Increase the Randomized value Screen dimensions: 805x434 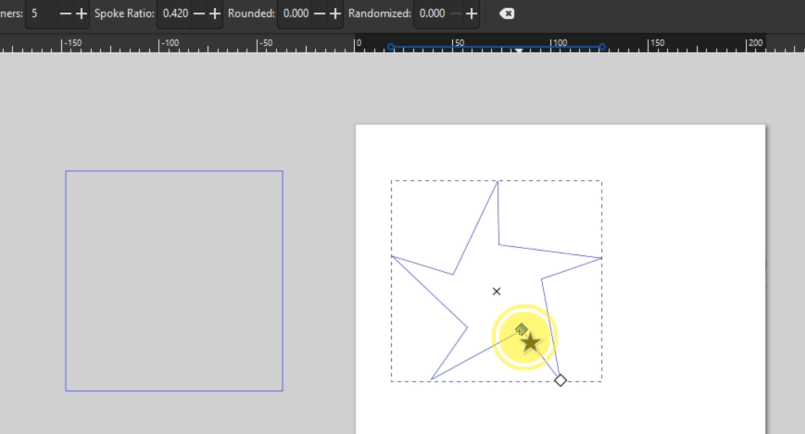pyautogui.click(x=471, y=14)
